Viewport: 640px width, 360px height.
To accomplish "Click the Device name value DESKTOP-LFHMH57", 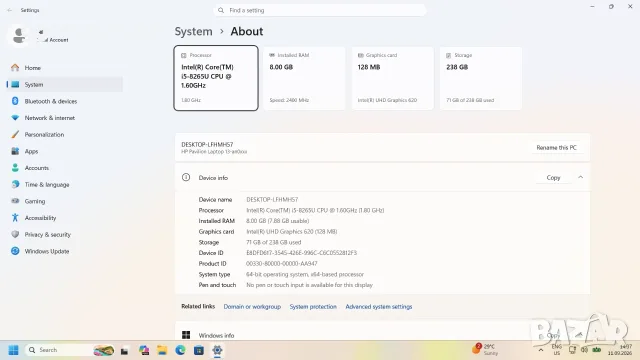I will [x=272, y=200].
